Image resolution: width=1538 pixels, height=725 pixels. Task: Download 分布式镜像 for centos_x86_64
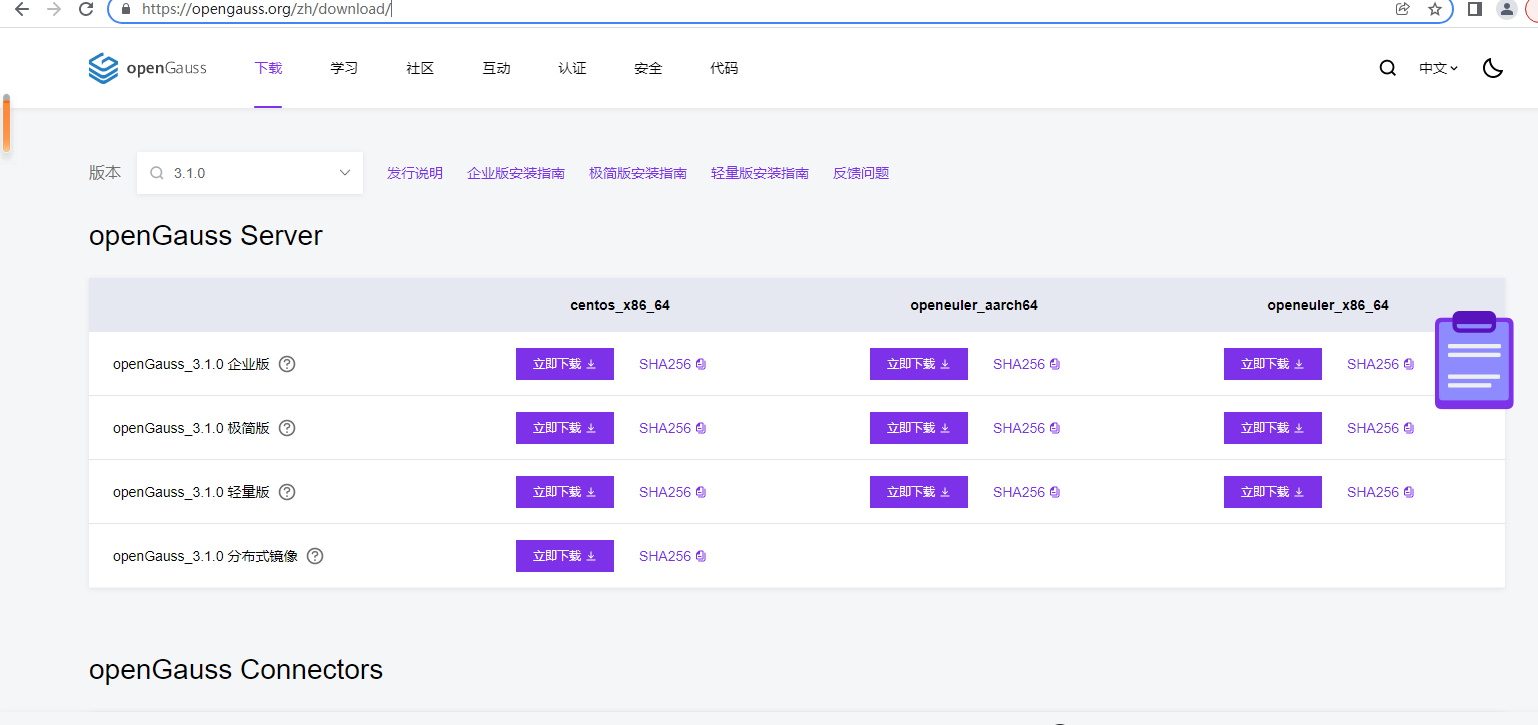[565, 556]
